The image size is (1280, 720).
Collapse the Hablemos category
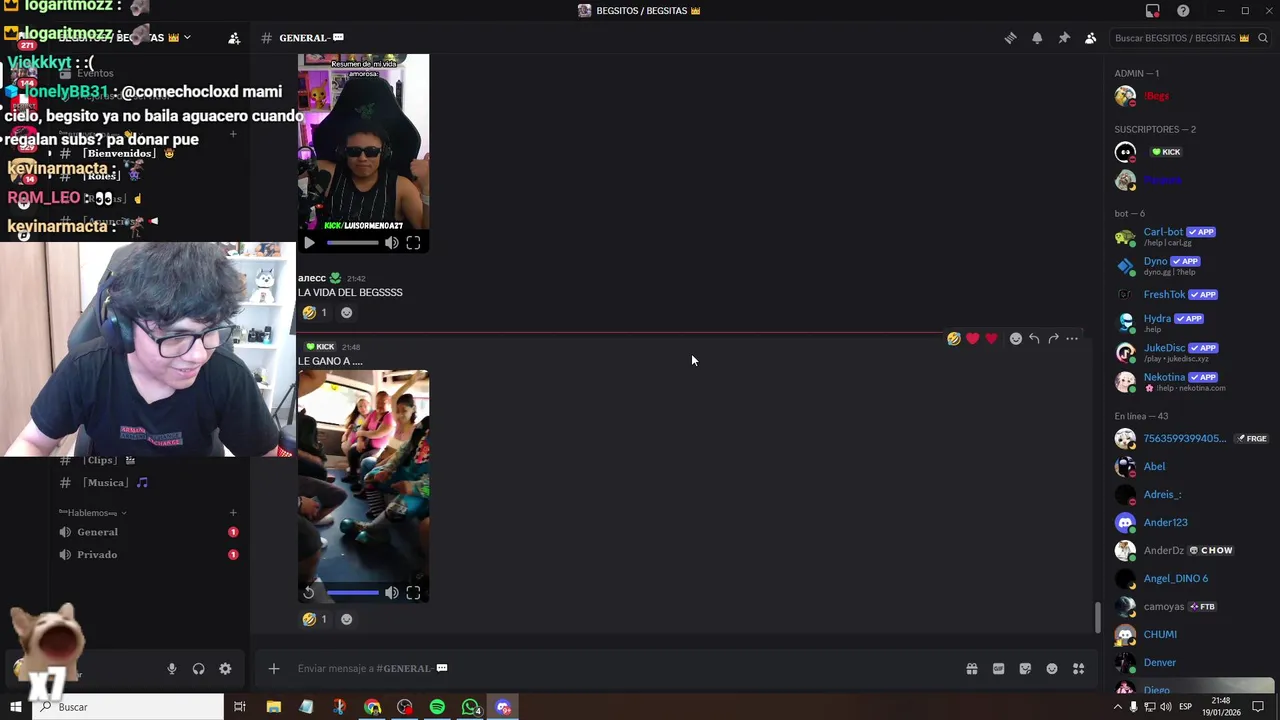pos(92,513)
